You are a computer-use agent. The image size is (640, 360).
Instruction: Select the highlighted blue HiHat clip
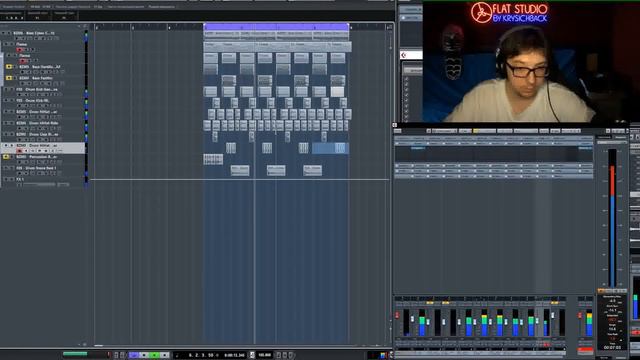pyautogui.click(x=330, y=148)
